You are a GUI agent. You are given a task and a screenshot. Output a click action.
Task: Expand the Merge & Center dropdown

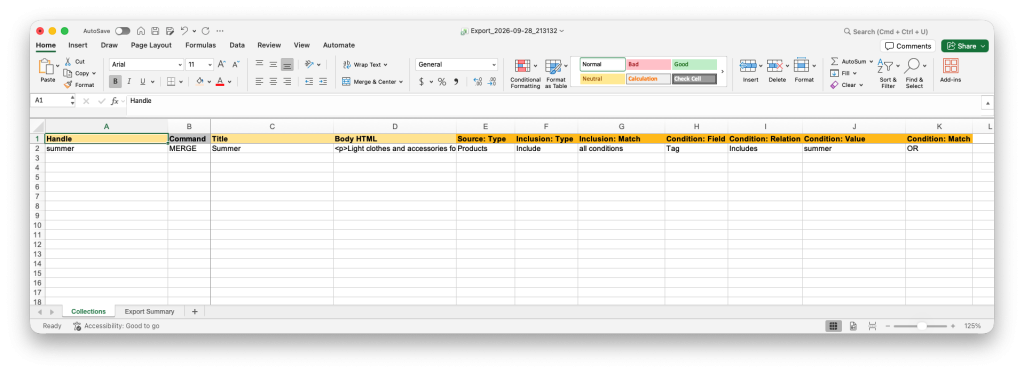click(x=400, y=82)
